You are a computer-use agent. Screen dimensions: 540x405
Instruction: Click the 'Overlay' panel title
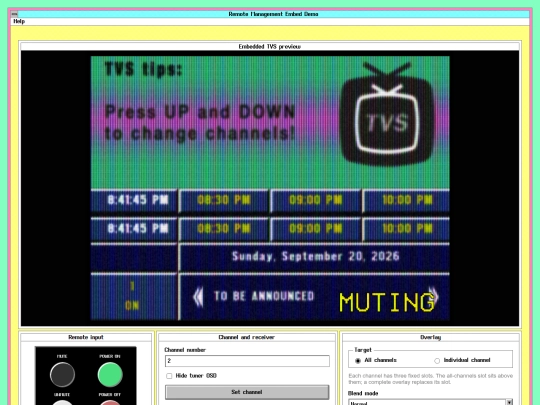(x=430, y=337)
